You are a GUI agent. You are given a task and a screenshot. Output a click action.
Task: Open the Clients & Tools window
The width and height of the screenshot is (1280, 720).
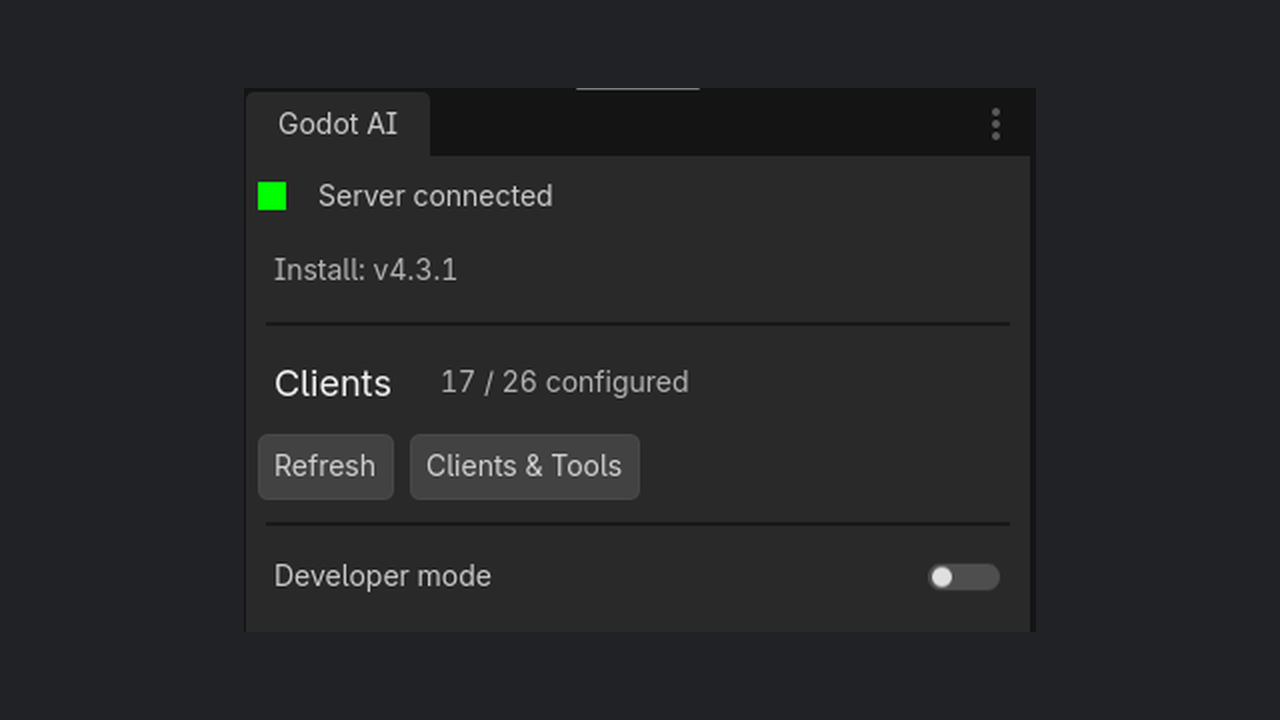(x=524, y=466)
